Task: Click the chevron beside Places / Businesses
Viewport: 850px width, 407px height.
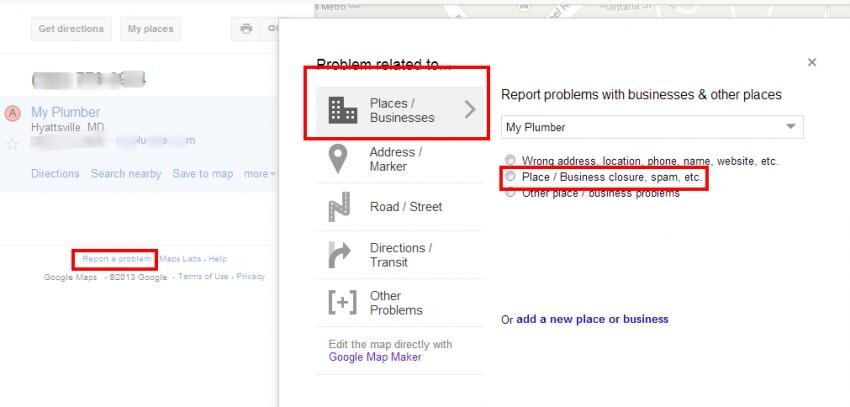Action: (x=470, y=110)
